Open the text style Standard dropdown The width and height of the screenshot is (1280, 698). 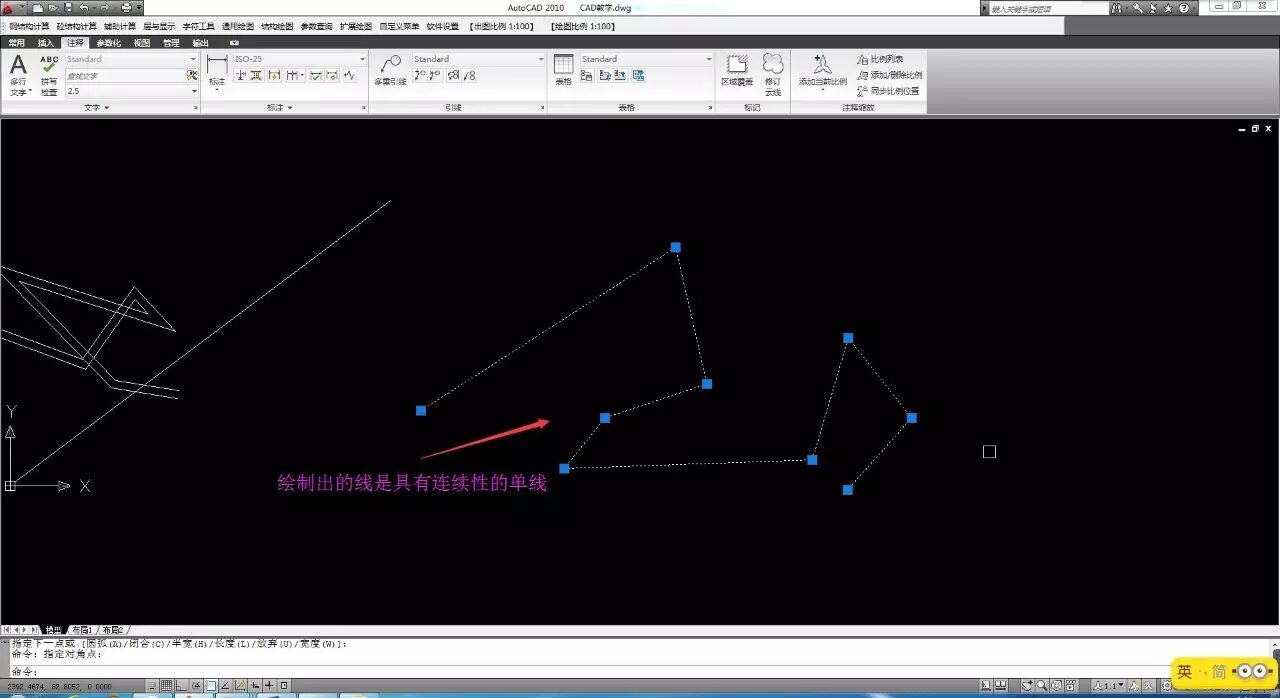pos(193,59)
